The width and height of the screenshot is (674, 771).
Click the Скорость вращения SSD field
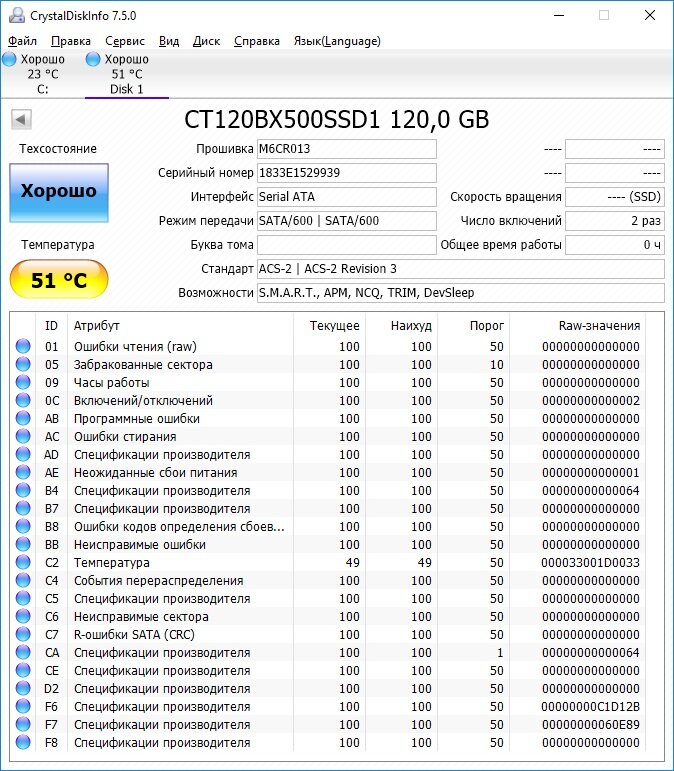[615, 197]
